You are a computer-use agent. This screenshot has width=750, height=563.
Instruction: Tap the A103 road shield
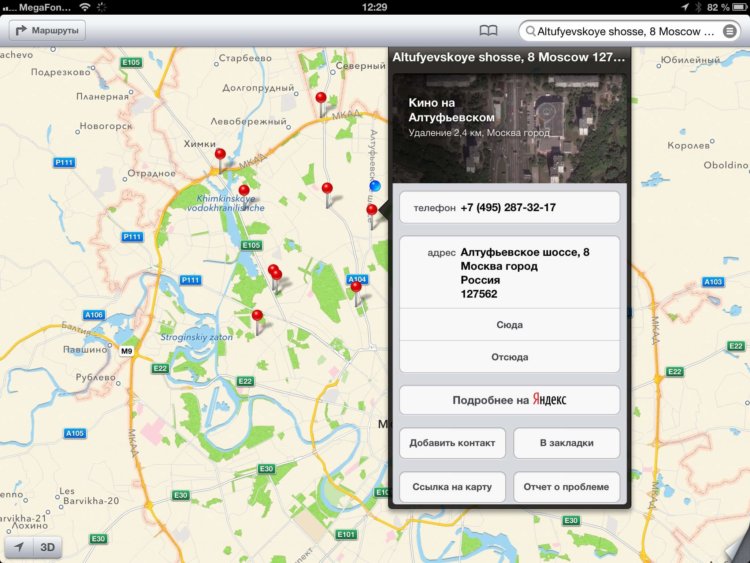(x=713, y=282)
